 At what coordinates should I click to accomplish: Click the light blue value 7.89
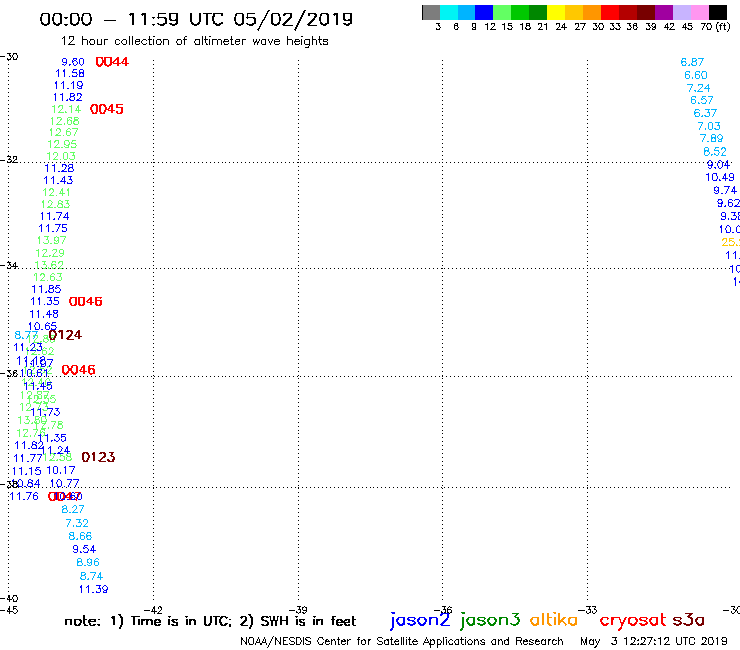click(x=711, y=138)
